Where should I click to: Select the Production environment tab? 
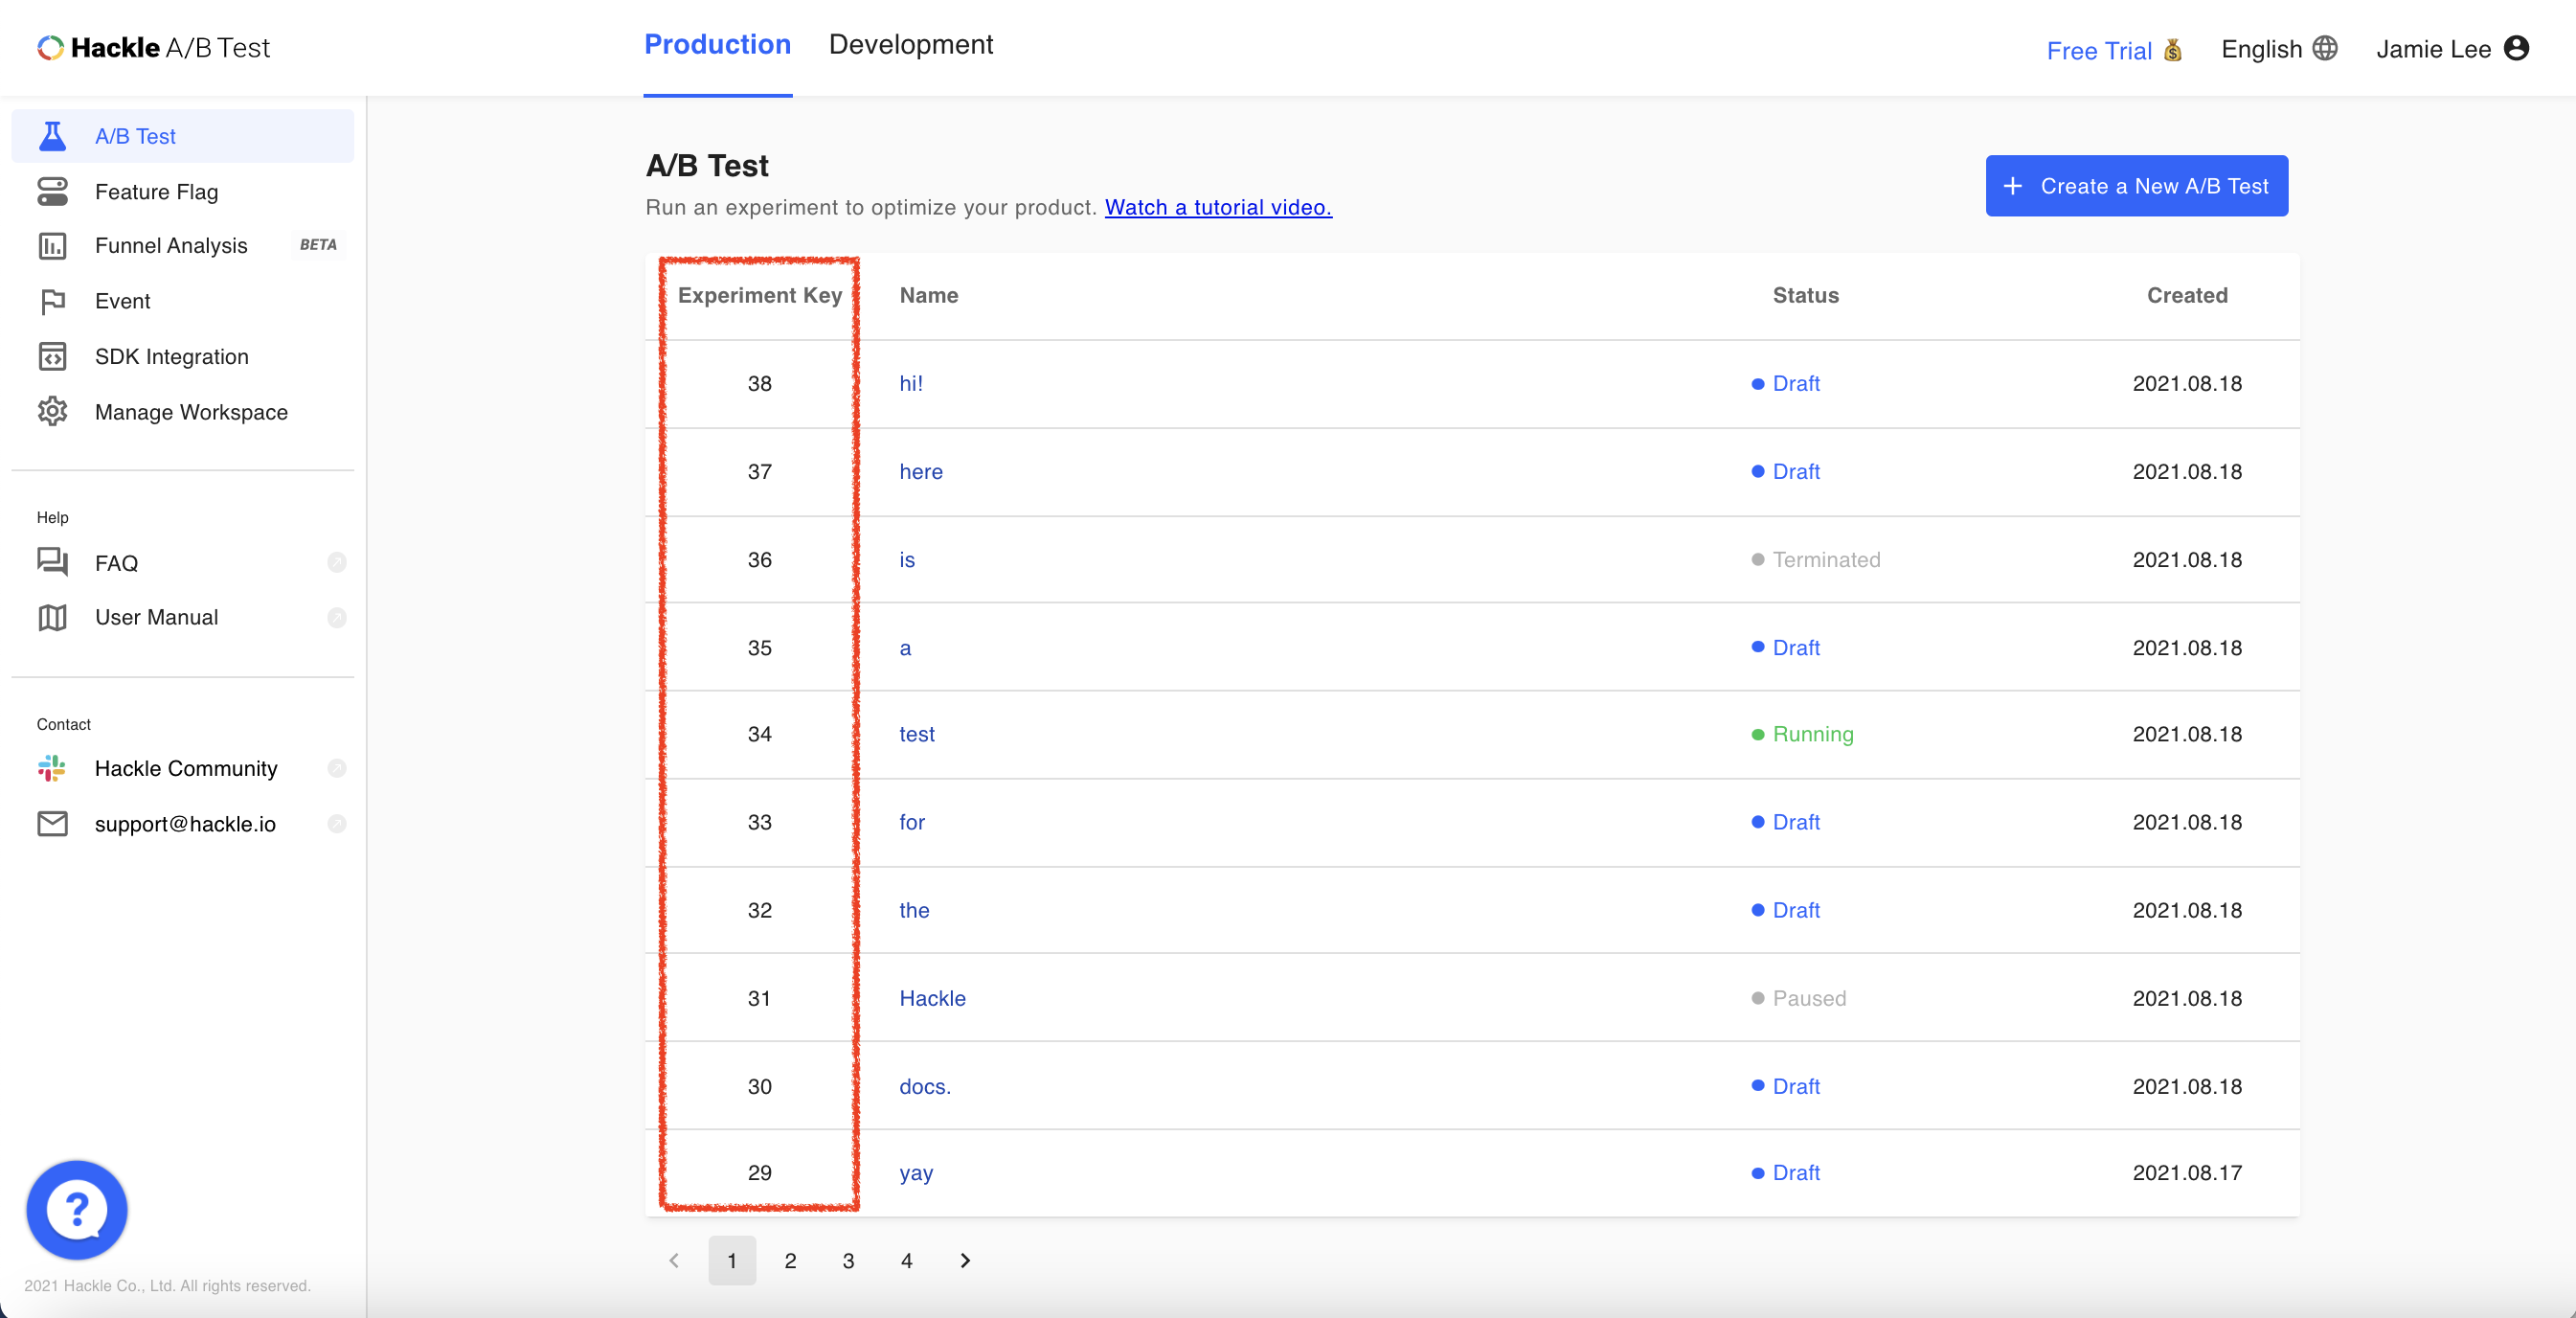717,45
